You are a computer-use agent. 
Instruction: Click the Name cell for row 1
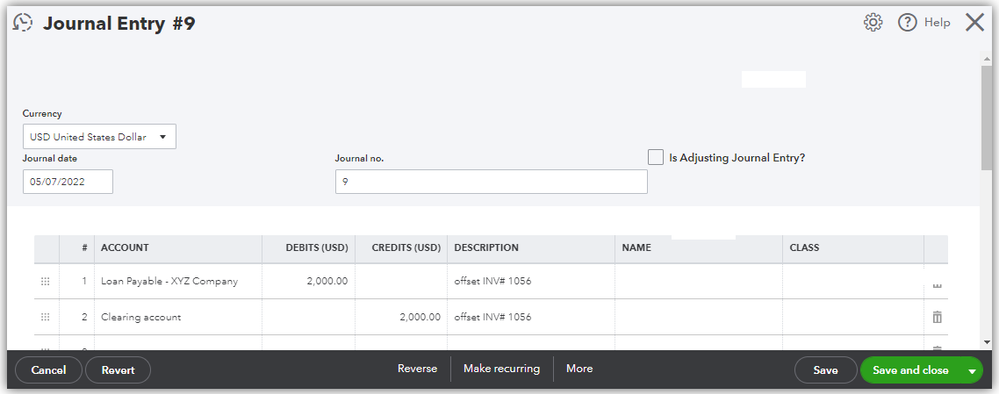(x=698, y=281)
